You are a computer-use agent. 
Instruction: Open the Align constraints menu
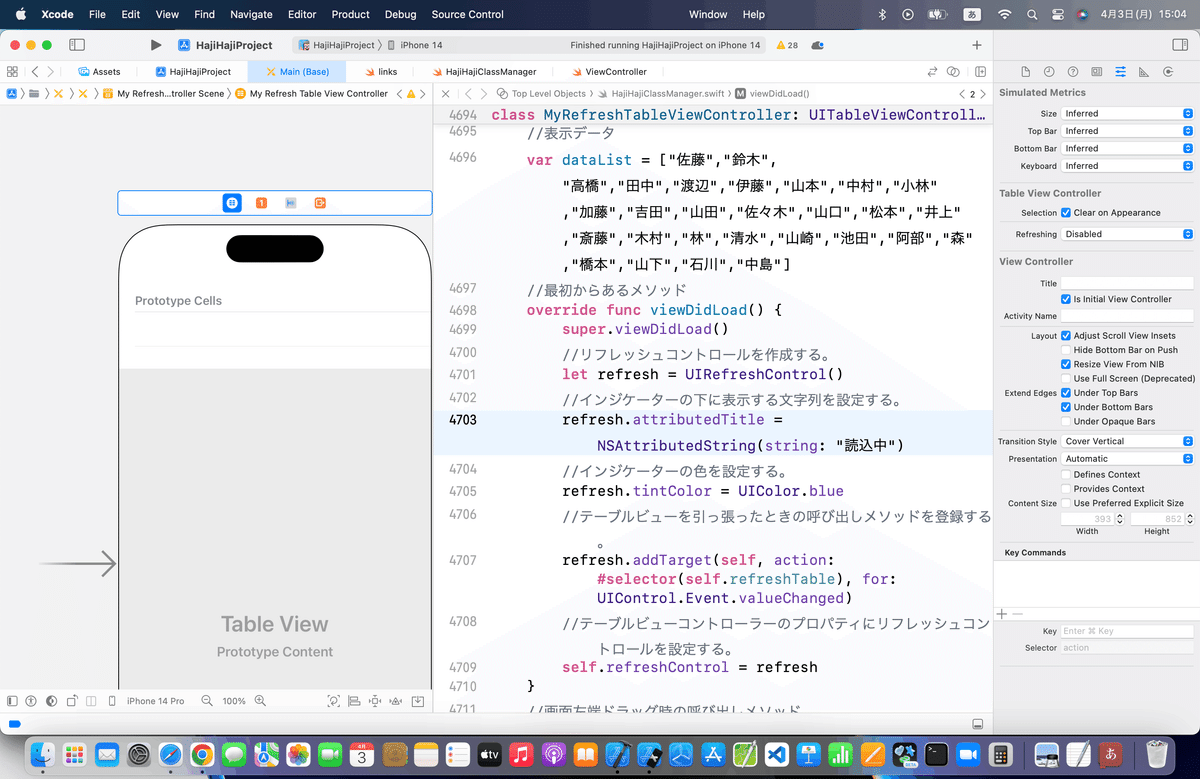(355, 701)
